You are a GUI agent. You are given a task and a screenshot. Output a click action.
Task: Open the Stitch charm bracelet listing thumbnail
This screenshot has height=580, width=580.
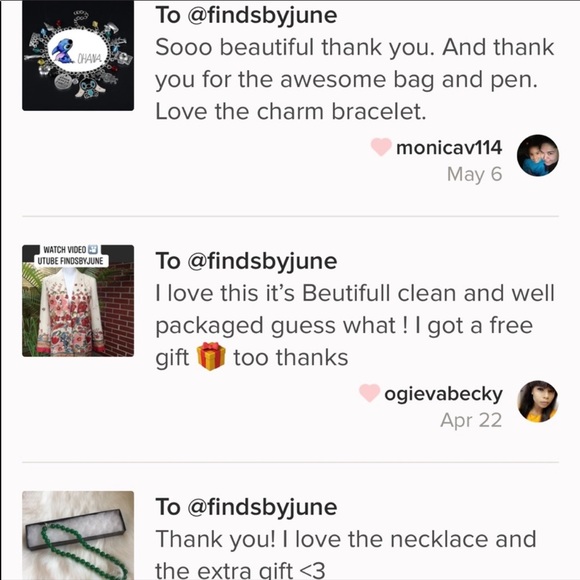pos(78,55)
